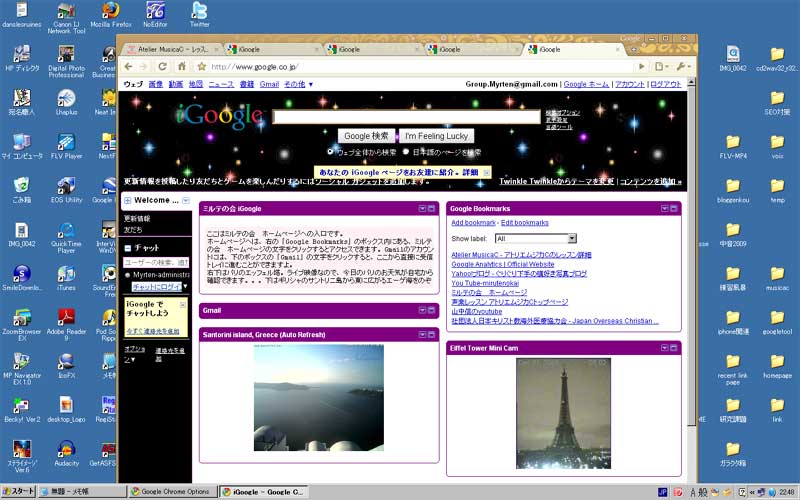Image resolution: width=800 pixels, height=500 pixels.
Task: Open the You Tube-mirutenokai bookmark
Action: 485,283
